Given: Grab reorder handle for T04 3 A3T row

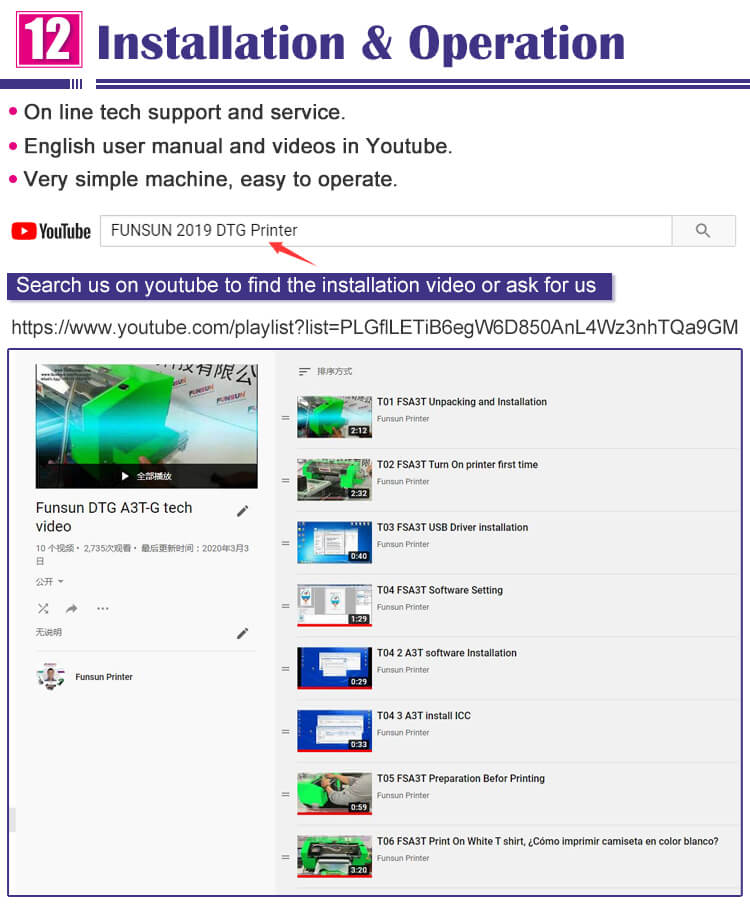Looking at the screenshot, I should pyautogui.click(x=285, y=732).
